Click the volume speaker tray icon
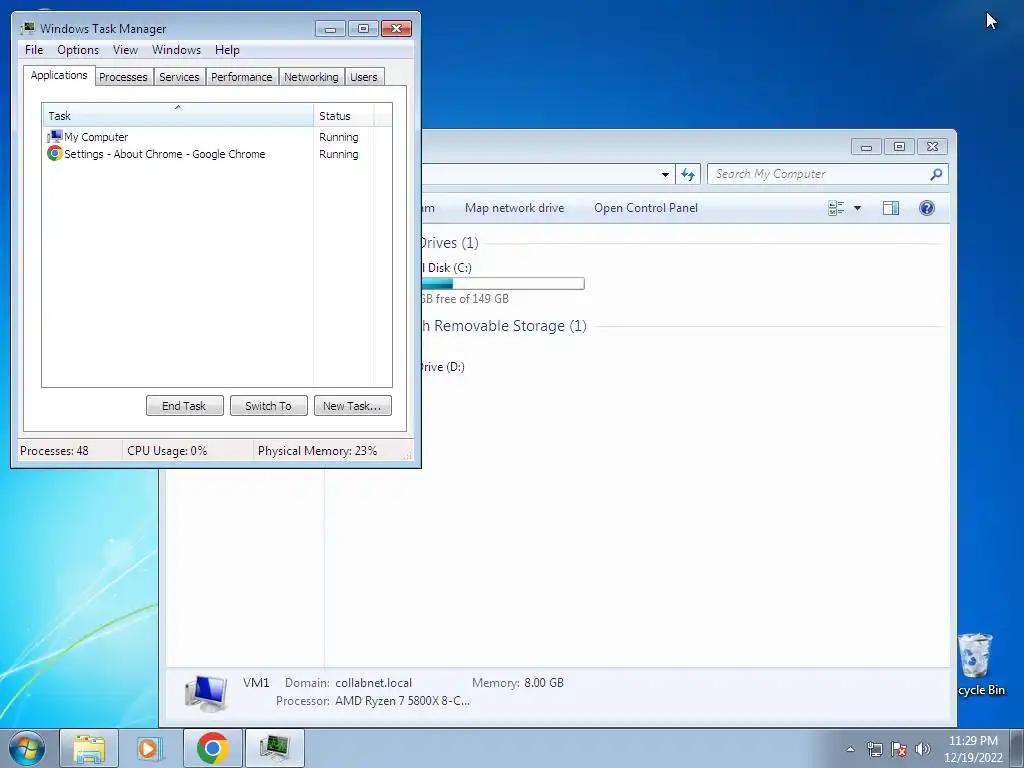Image resolution: width=1024 pixels, height=768 pixels. [923, 749]
